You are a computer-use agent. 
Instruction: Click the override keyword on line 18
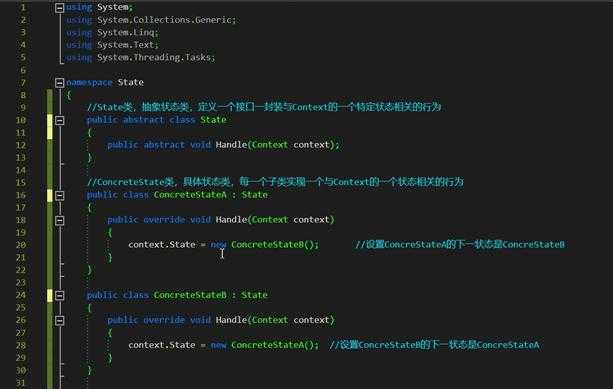[x=164, y=220]
